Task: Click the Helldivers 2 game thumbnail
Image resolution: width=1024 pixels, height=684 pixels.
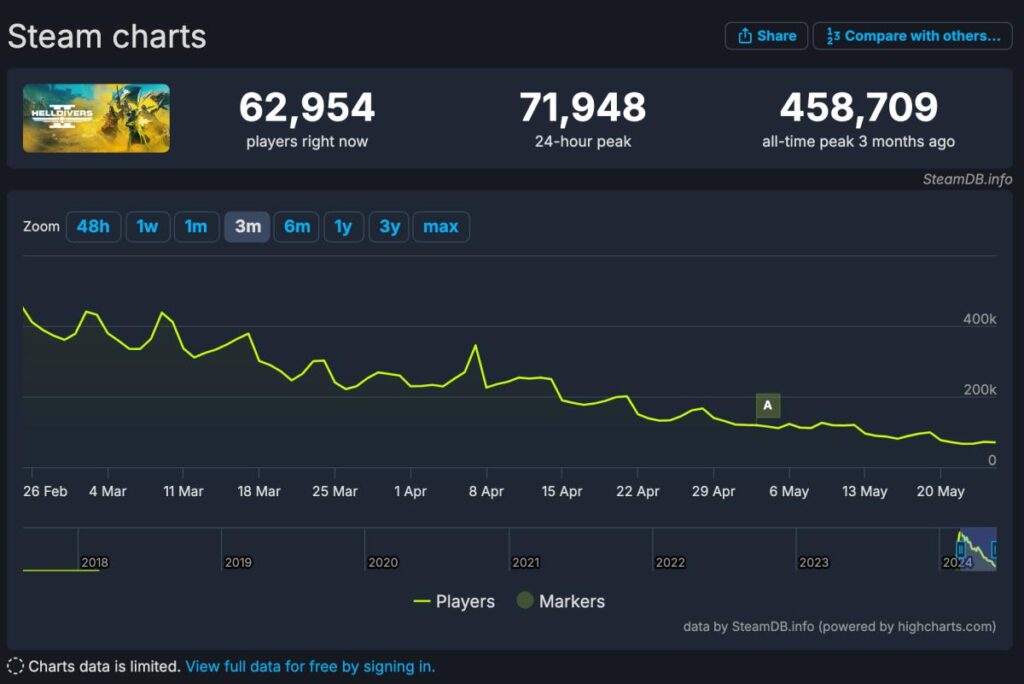Action: (96, 118)
